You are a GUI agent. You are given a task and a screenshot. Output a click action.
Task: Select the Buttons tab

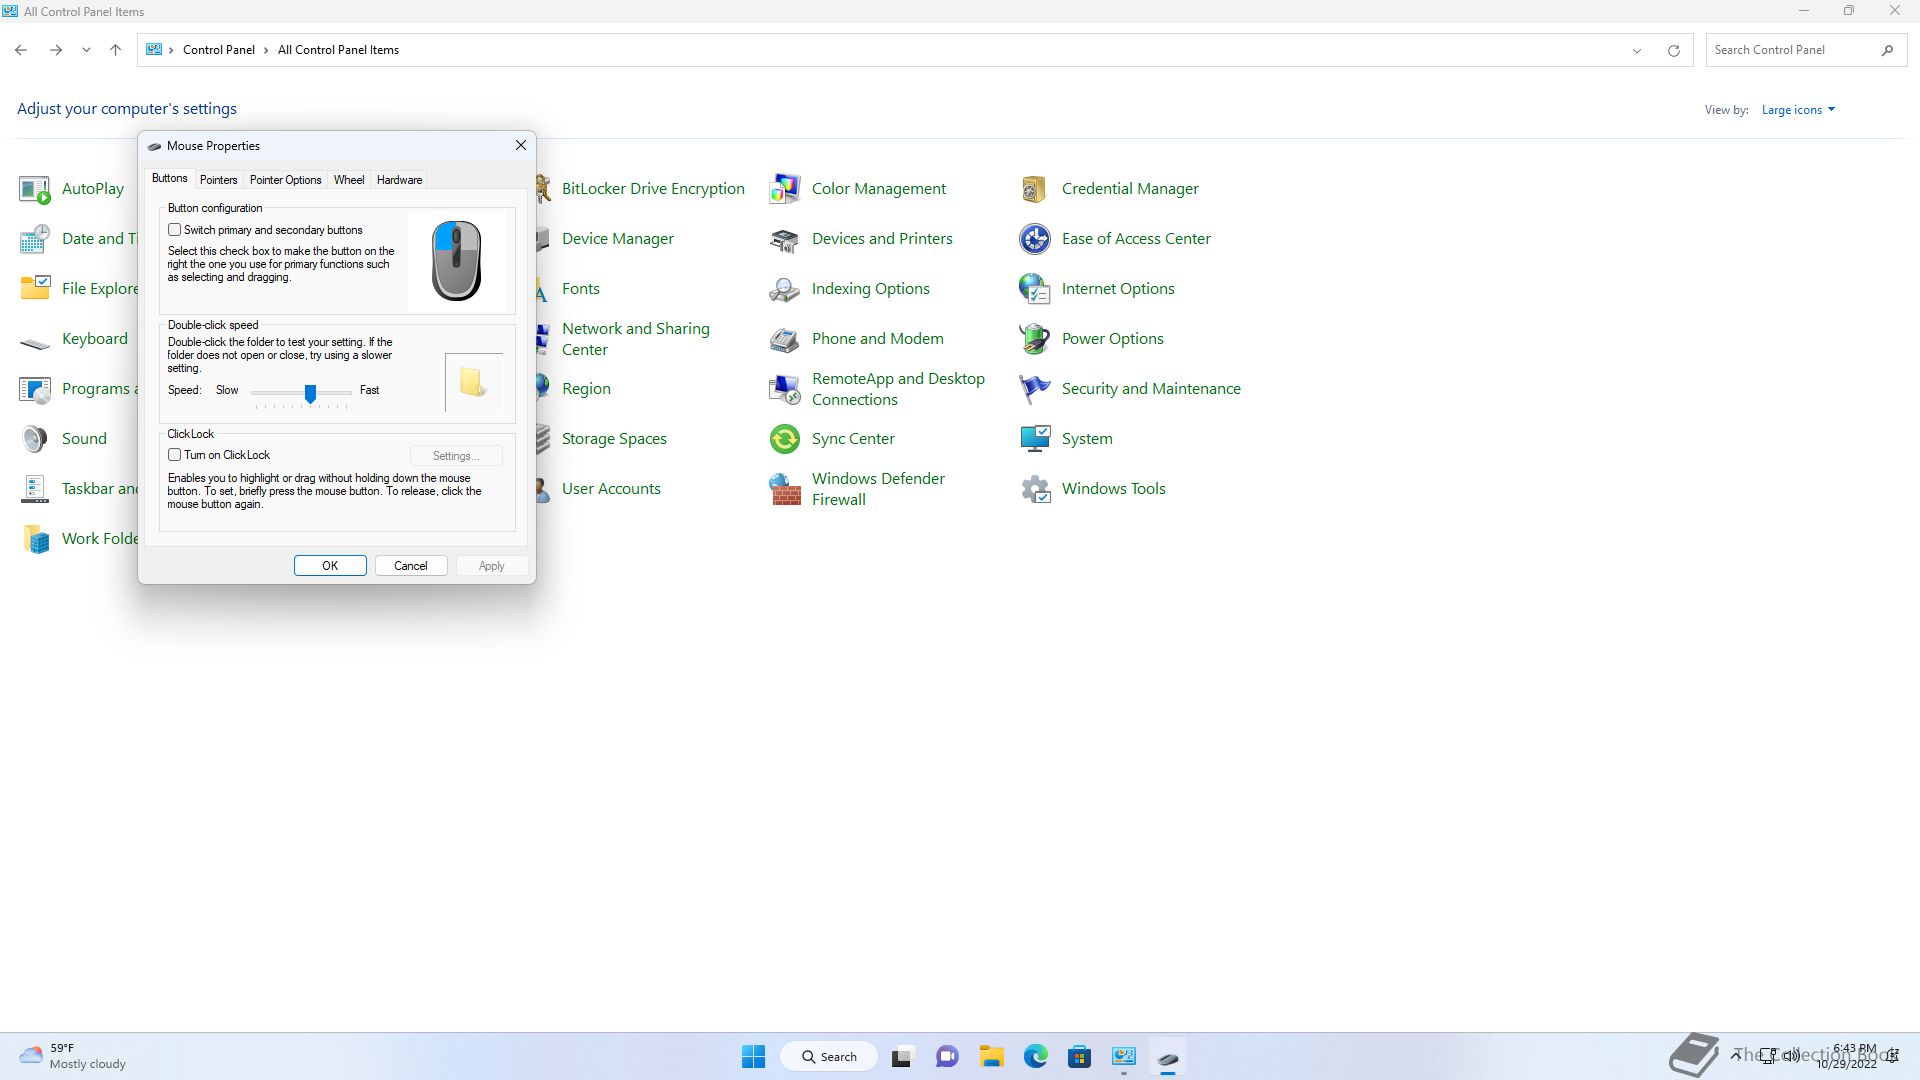[169, 178]
